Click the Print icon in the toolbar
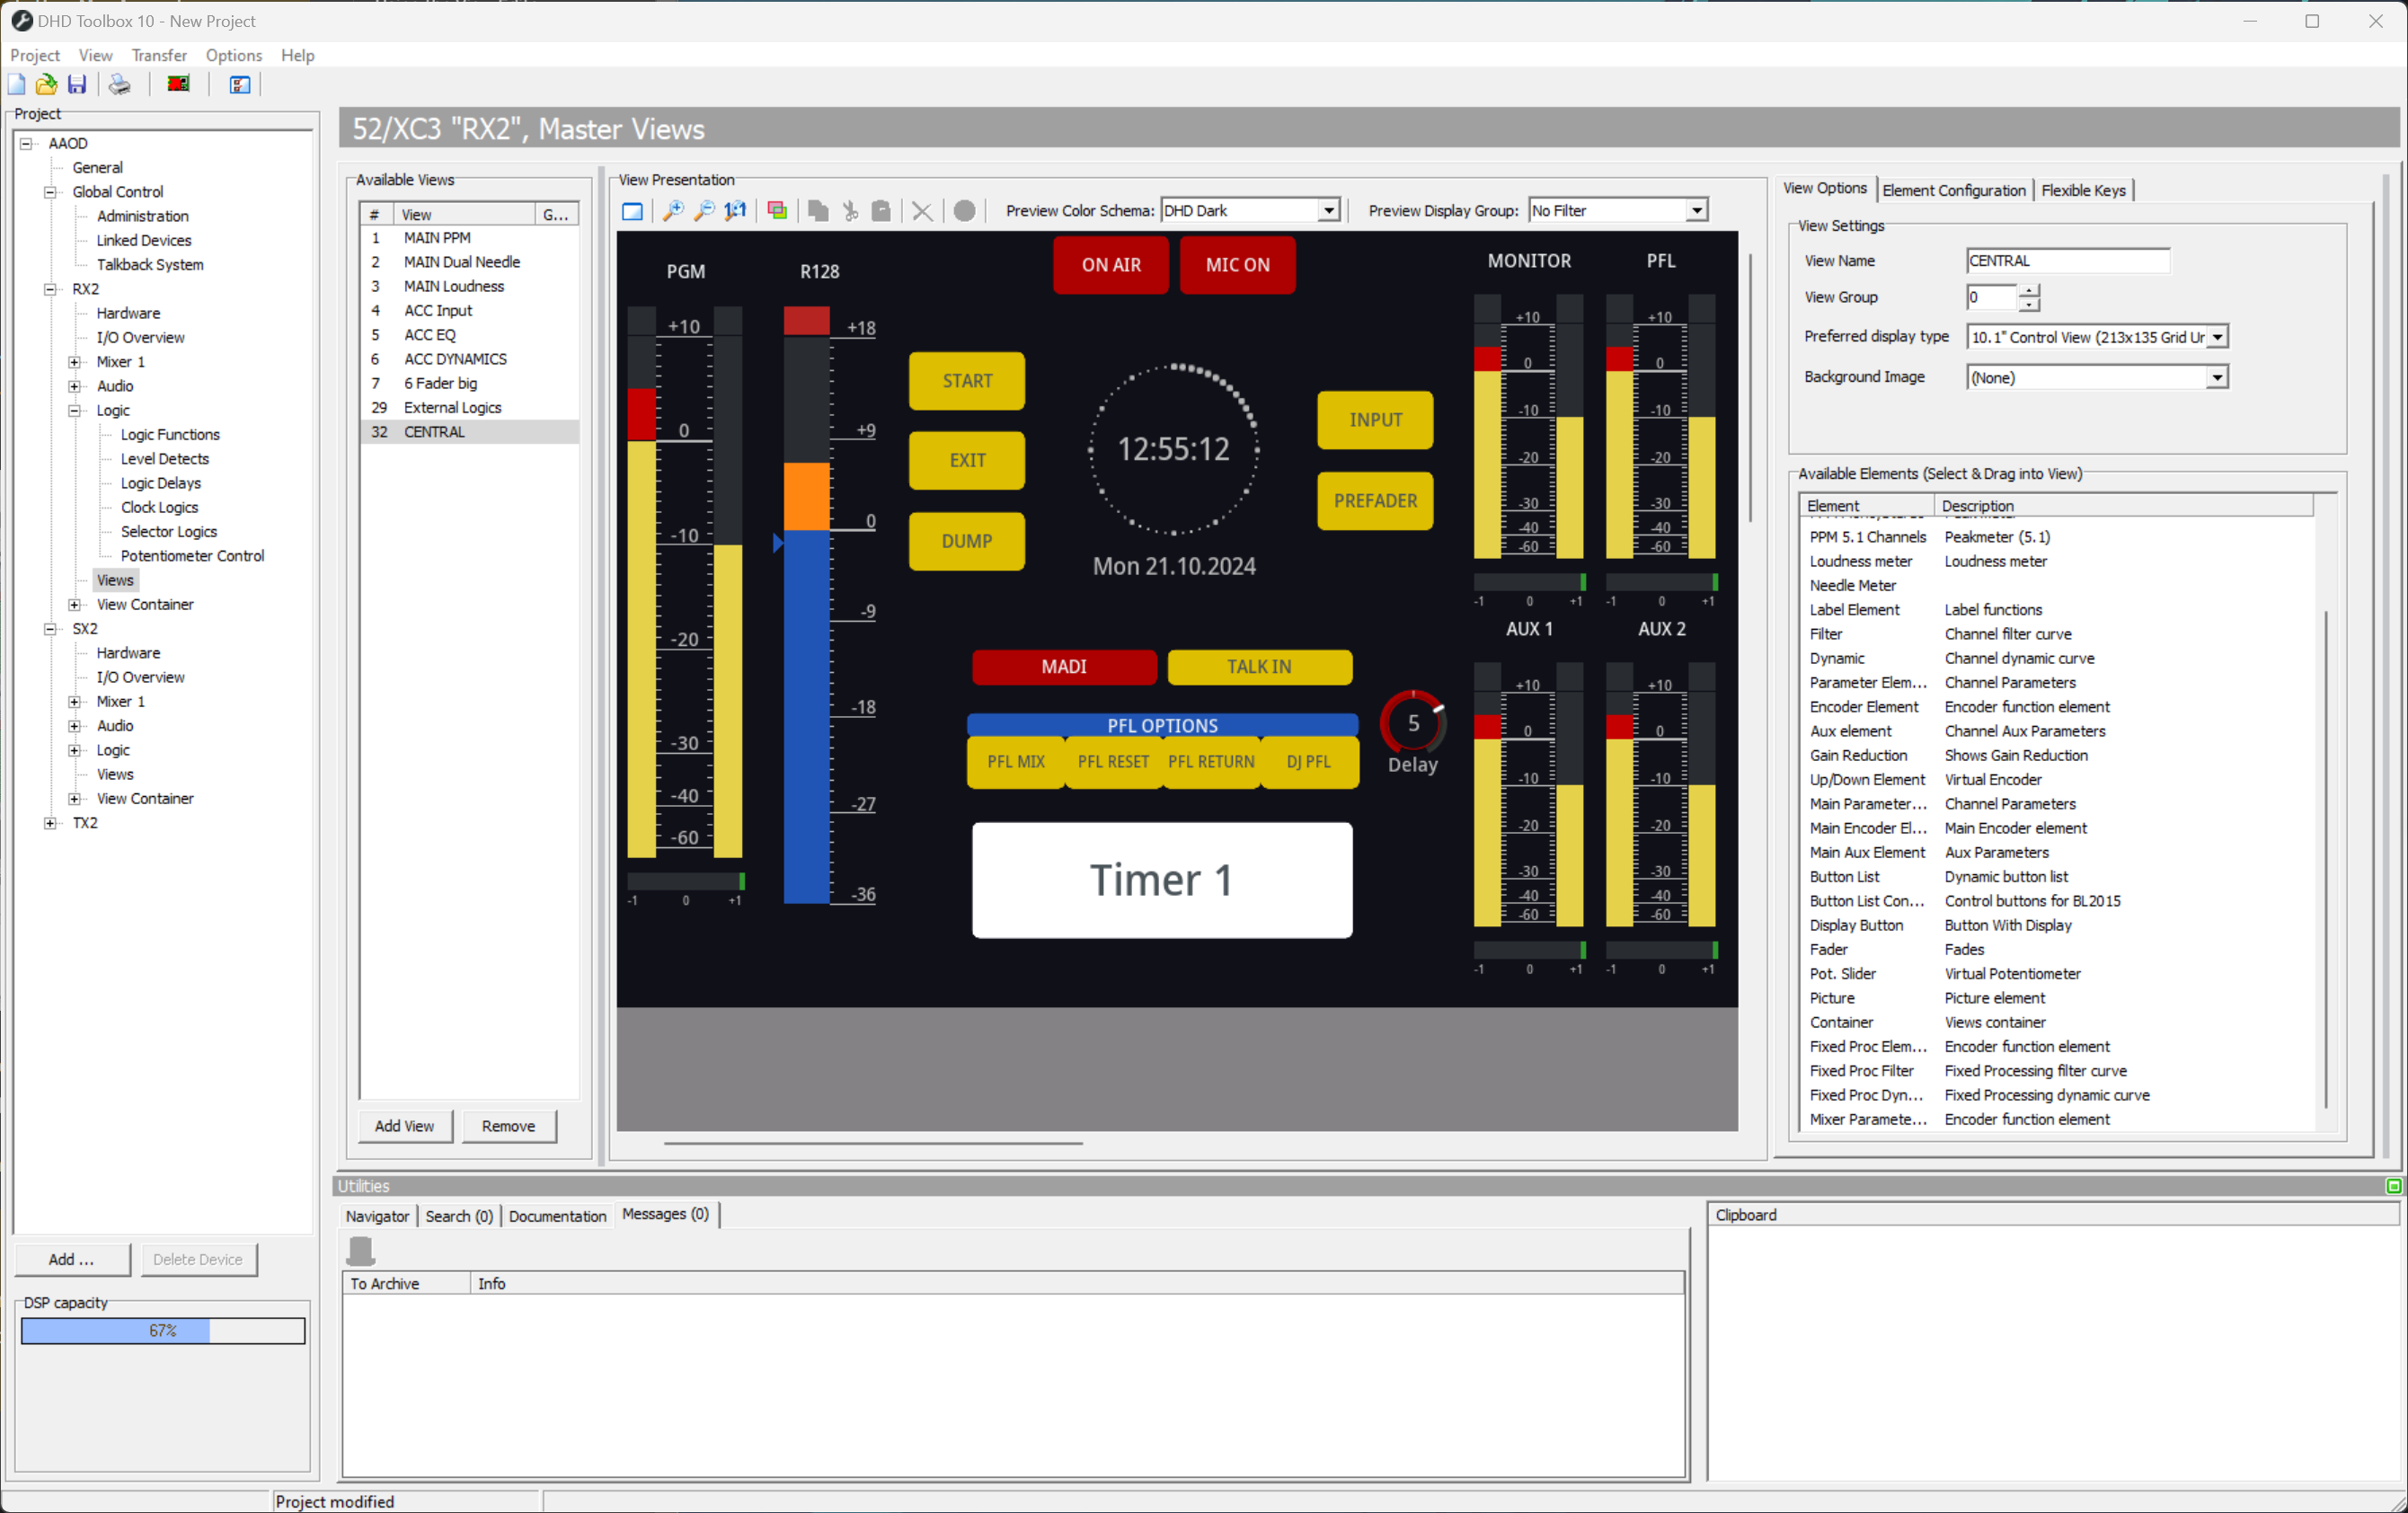Screen dimensions: 2408x1513 tap(119, 85)
